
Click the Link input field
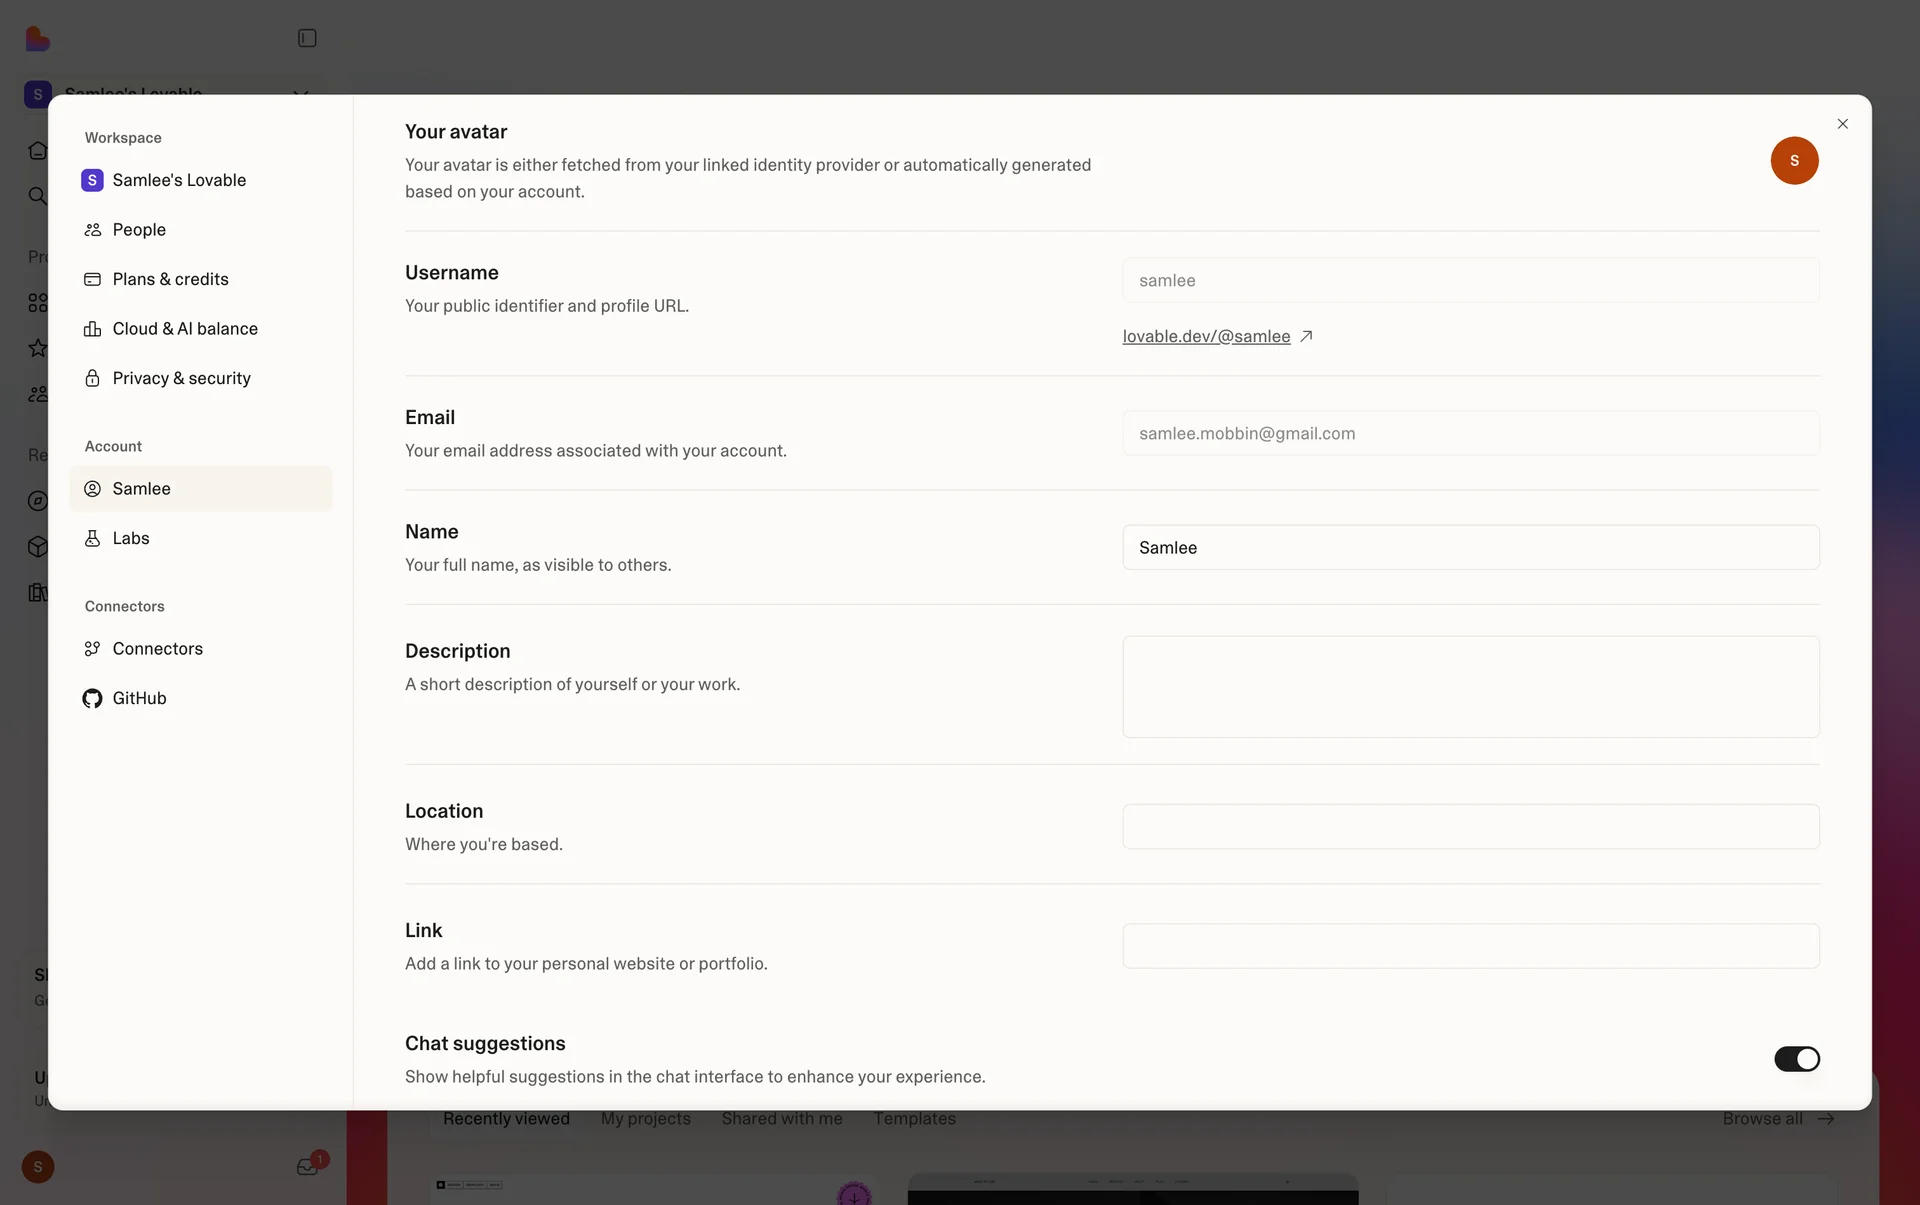pyautogui.click(x=1470, y=946)
